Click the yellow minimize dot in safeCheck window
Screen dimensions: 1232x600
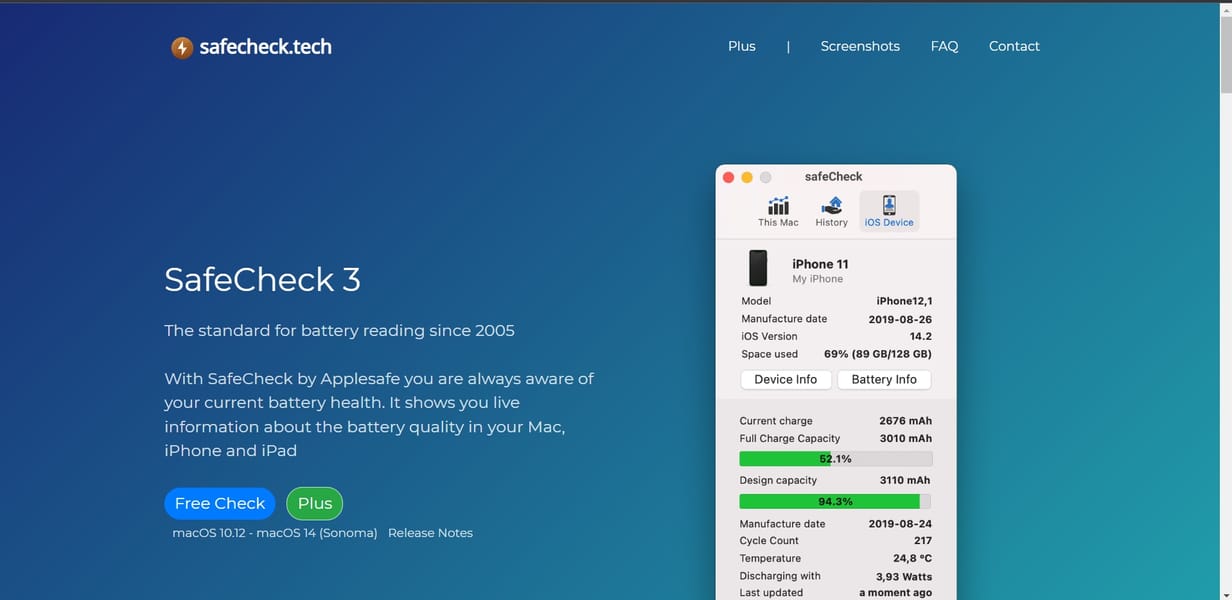747,177
